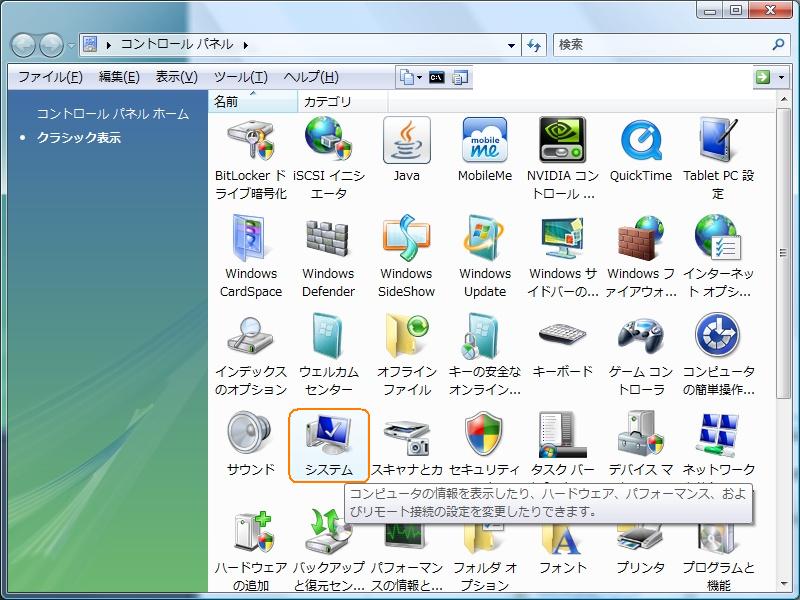
Task: Expand address bar history dropdown
Action: (511, 45)
